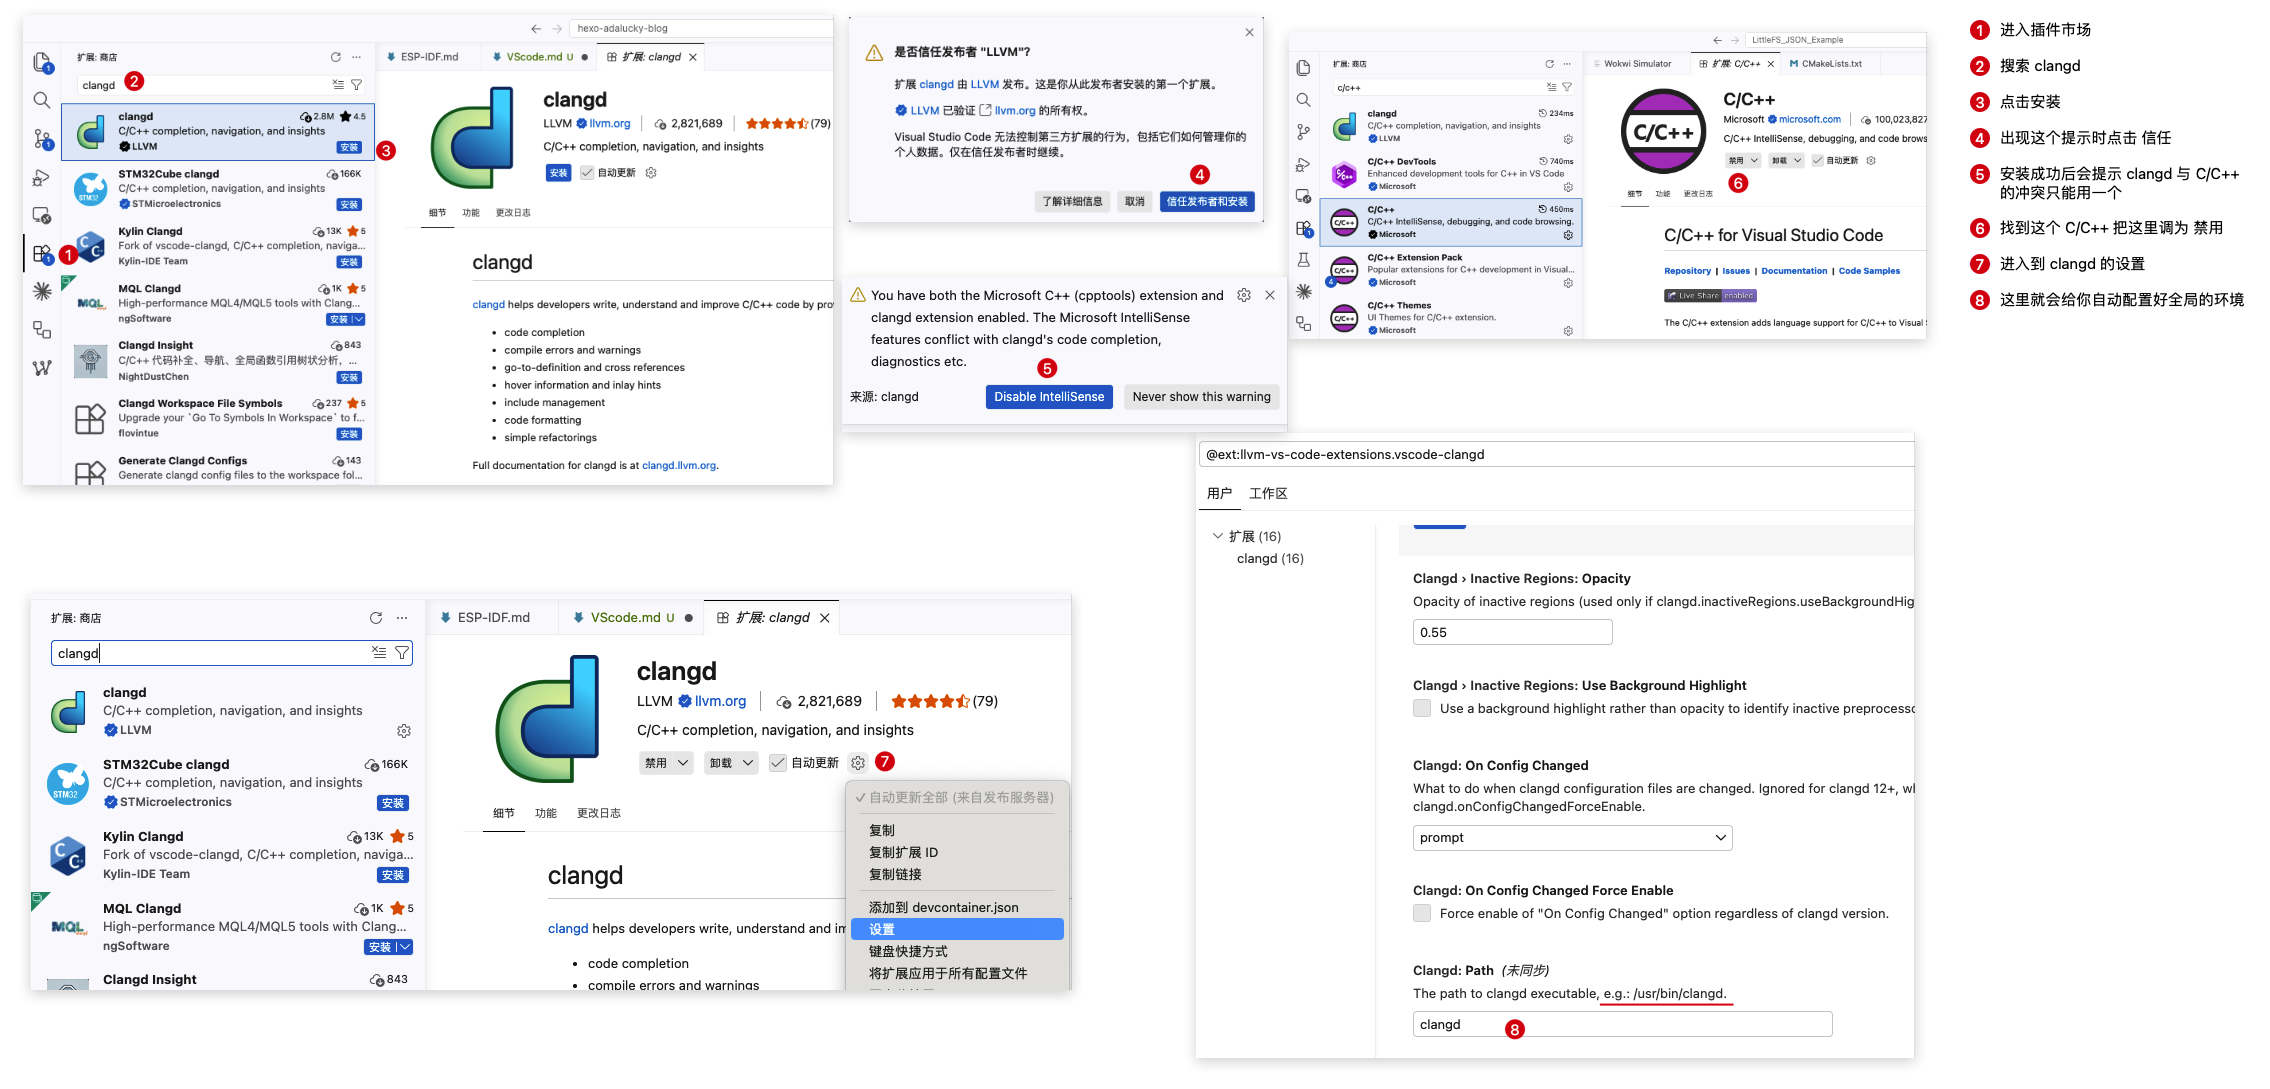Open the 卸载 dropdown on the installed clangd page
Image resolution: width=2270 pixels, height=1089 pixels.
point(747,763)
